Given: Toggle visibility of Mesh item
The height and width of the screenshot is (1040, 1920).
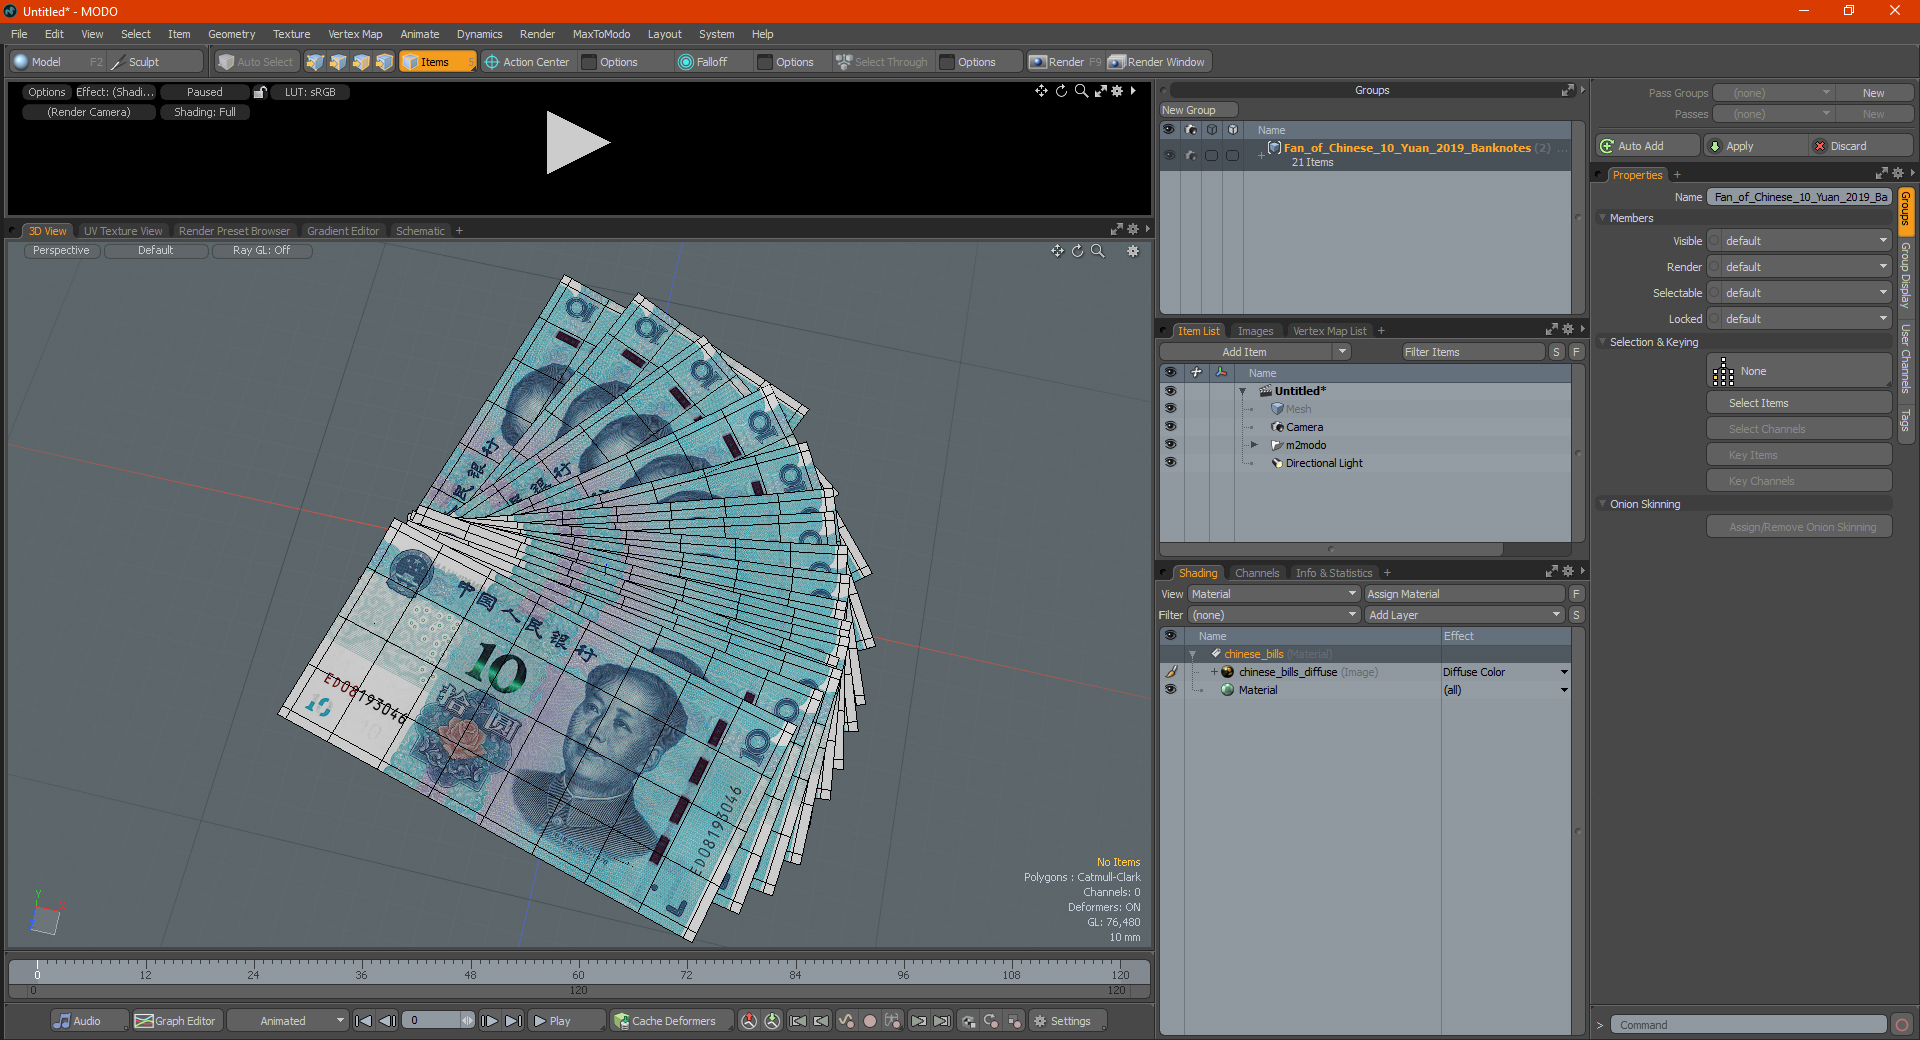Looking at the screenshot, I should click(x=1170, y=408).
